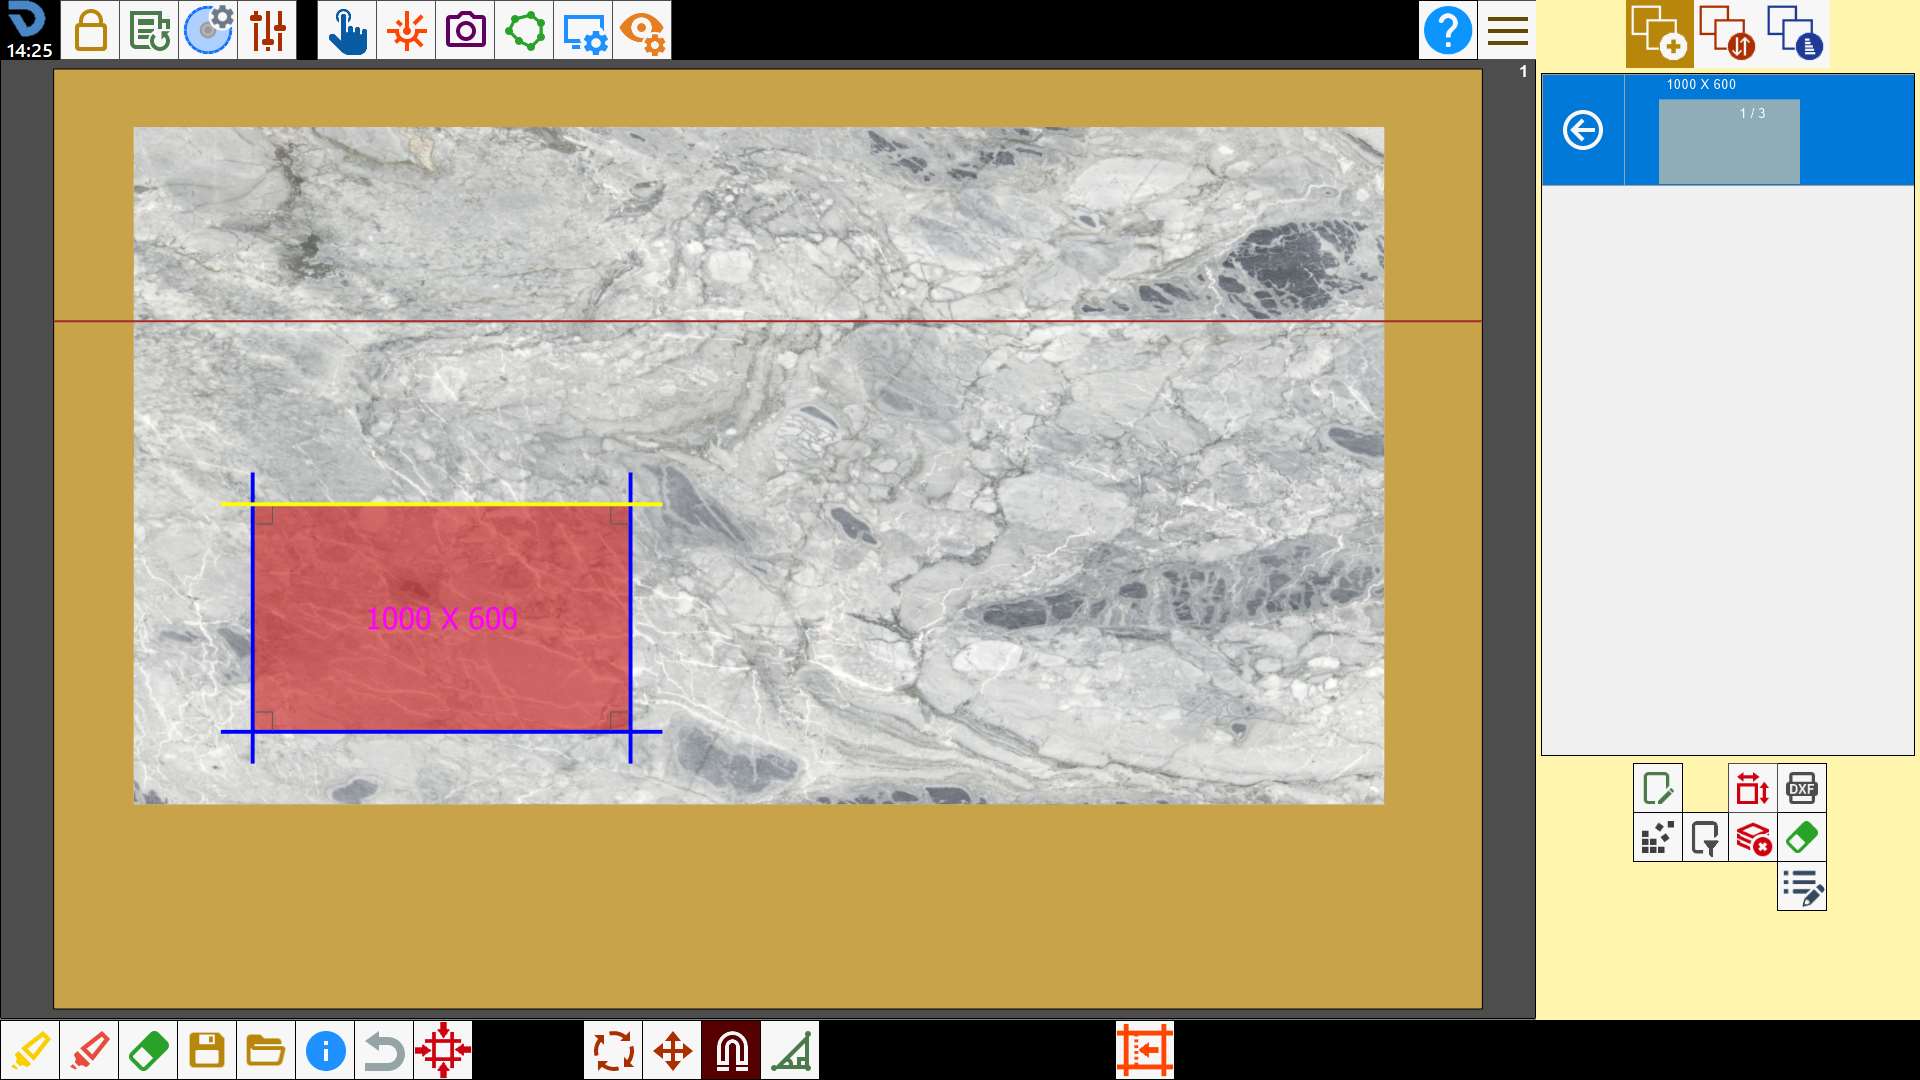Click the padlock lock icon

click(x=90, y=30)
